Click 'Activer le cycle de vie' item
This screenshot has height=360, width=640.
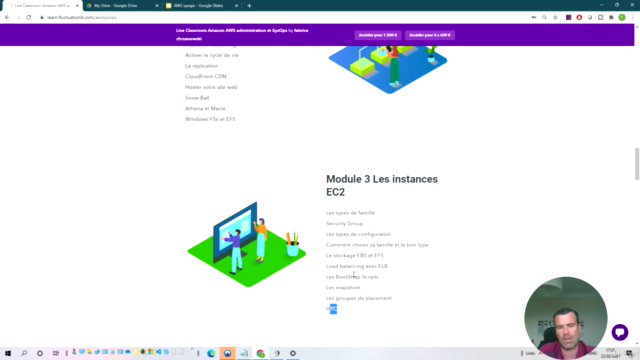coord(211,55)
